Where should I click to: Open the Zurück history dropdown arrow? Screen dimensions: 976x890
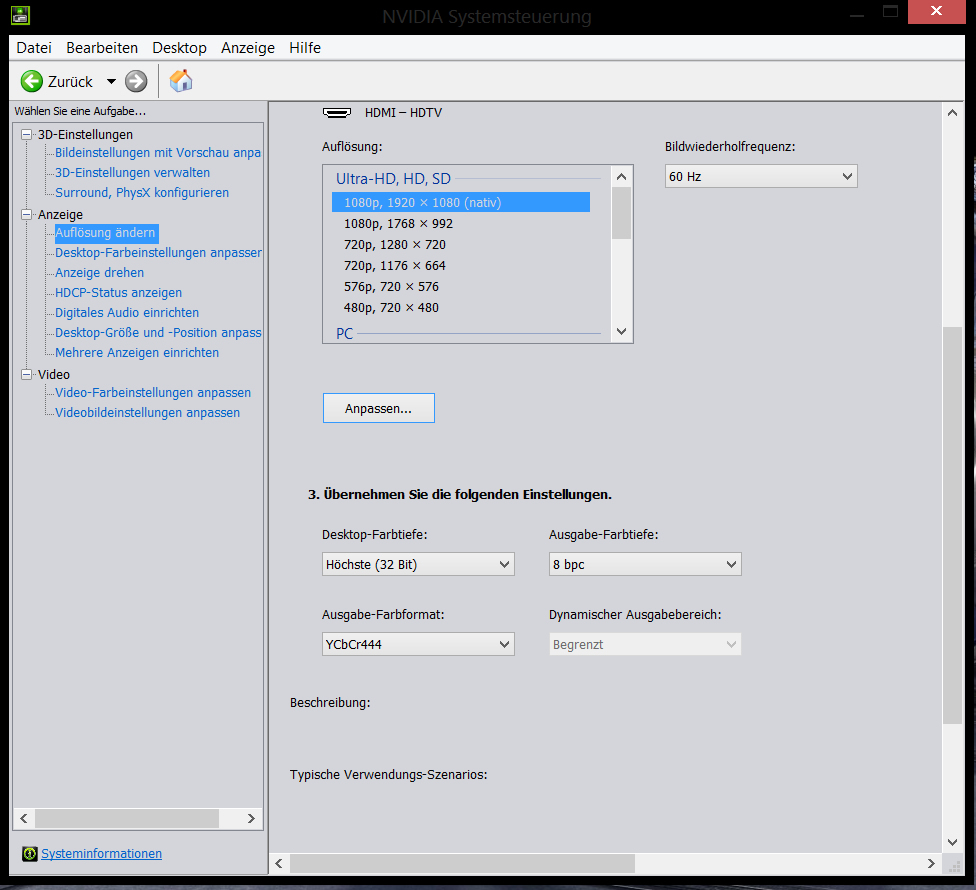[111, 82]
